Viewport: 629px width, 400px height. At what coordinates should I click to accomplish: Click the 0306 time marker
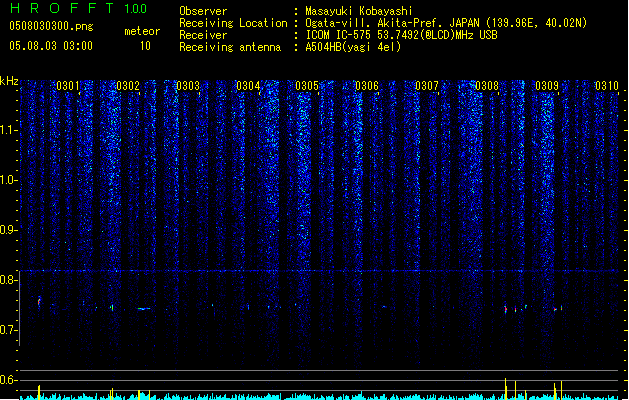tap(367, 86)
